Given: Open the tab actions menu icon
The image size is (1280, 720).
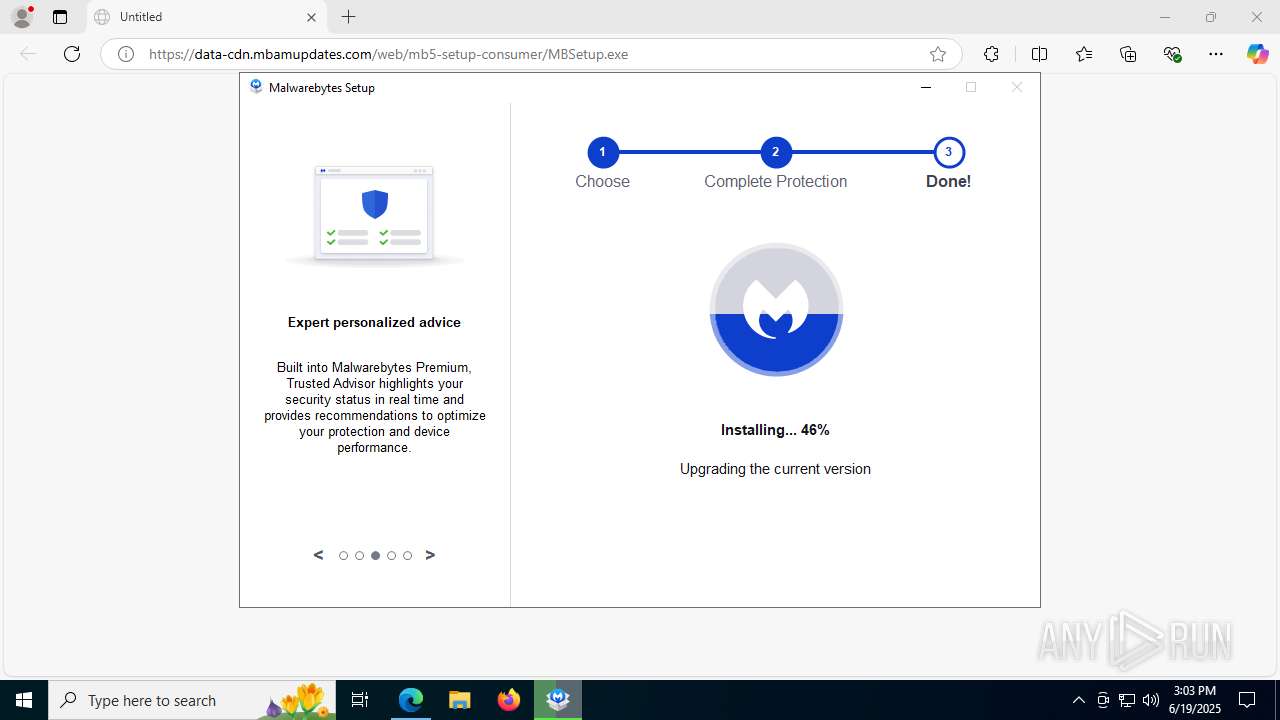Looking at the screenshot, I should pyautogui.click(x=60, y=17).
